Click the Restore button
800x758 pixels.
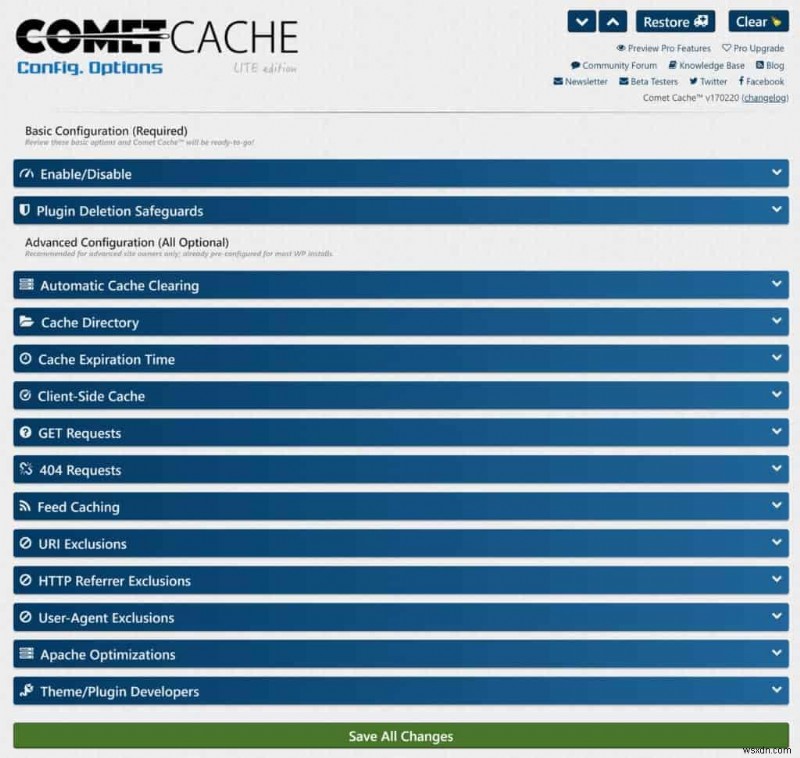click(675, 21)
